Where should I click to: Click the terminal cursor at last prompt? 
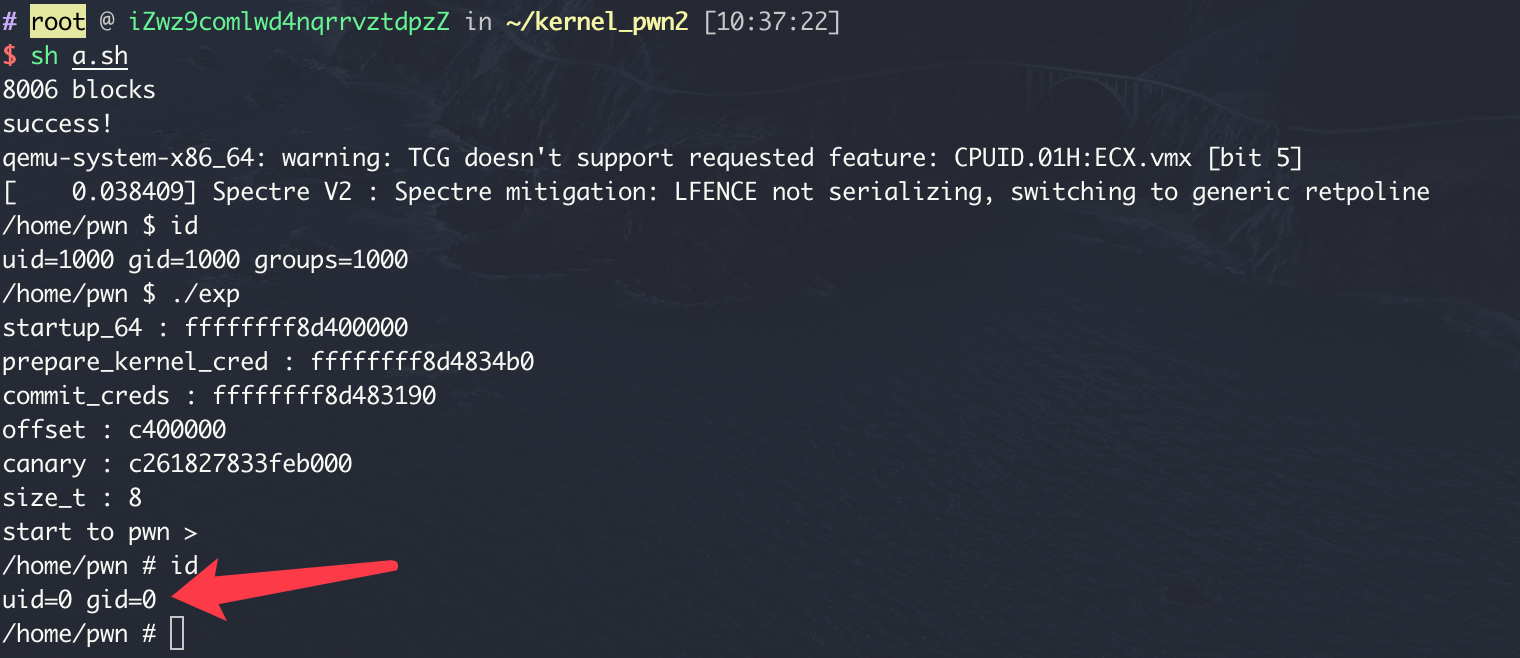177,634
